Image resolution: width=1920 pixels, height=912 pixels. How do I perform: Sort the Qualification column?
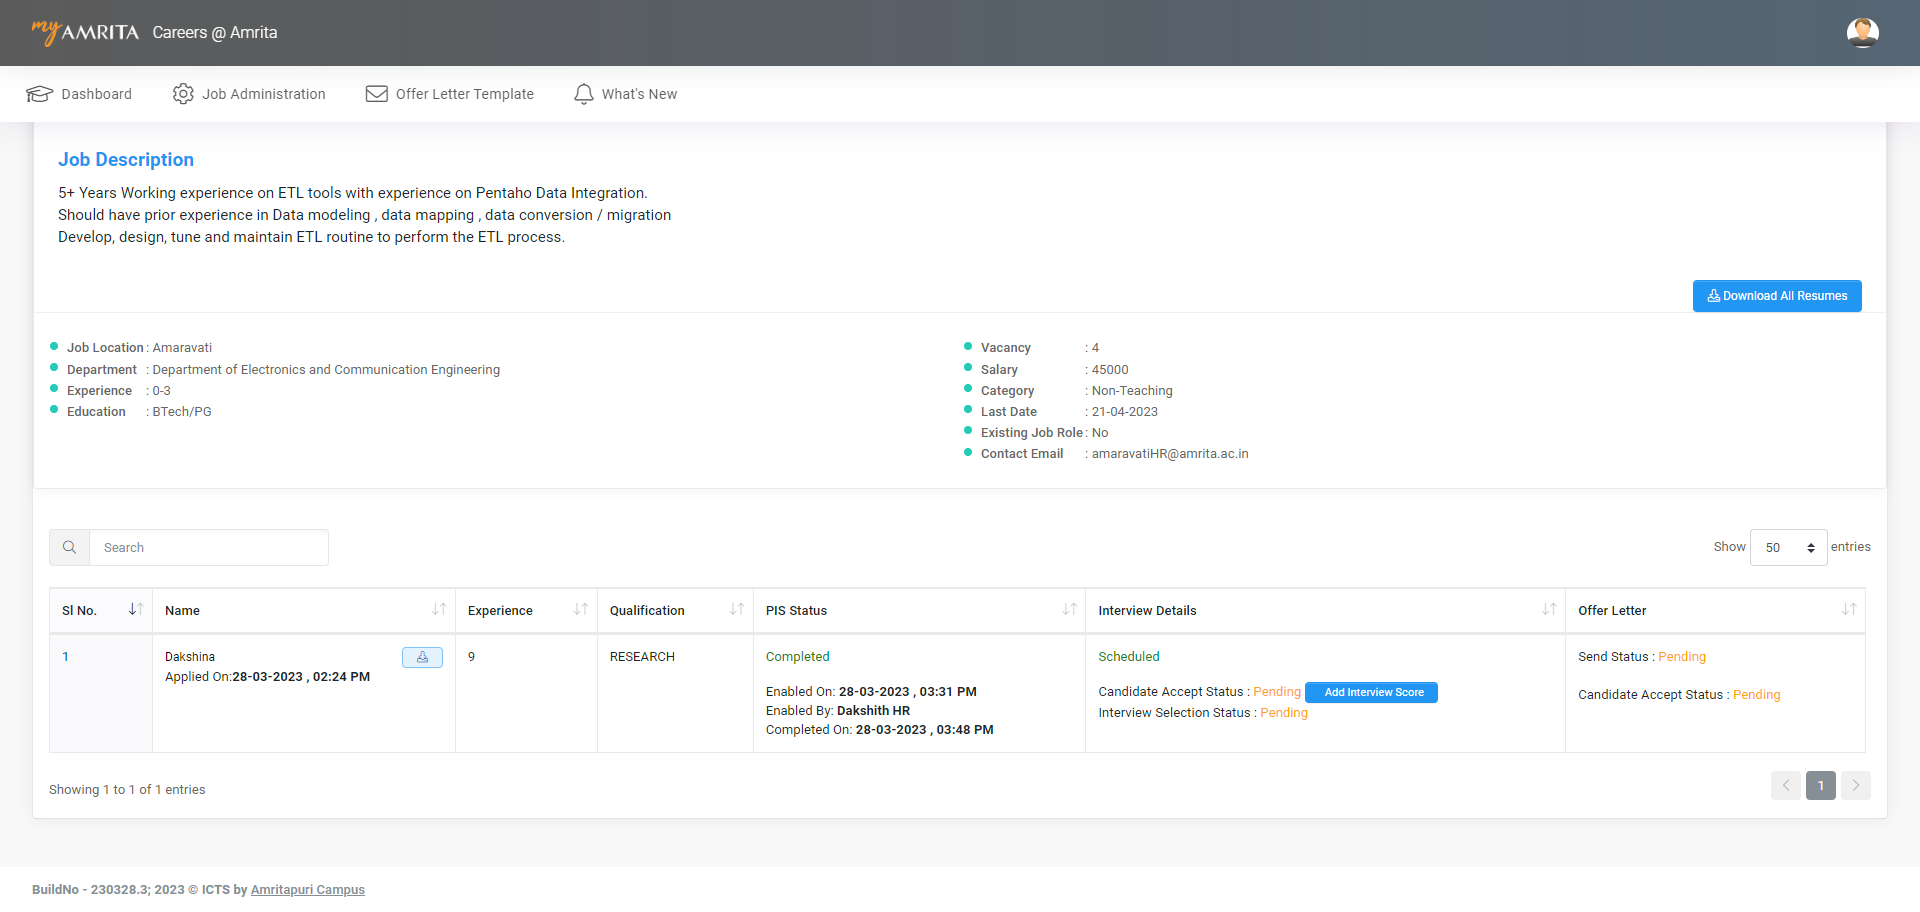click(x=736, y=610)
